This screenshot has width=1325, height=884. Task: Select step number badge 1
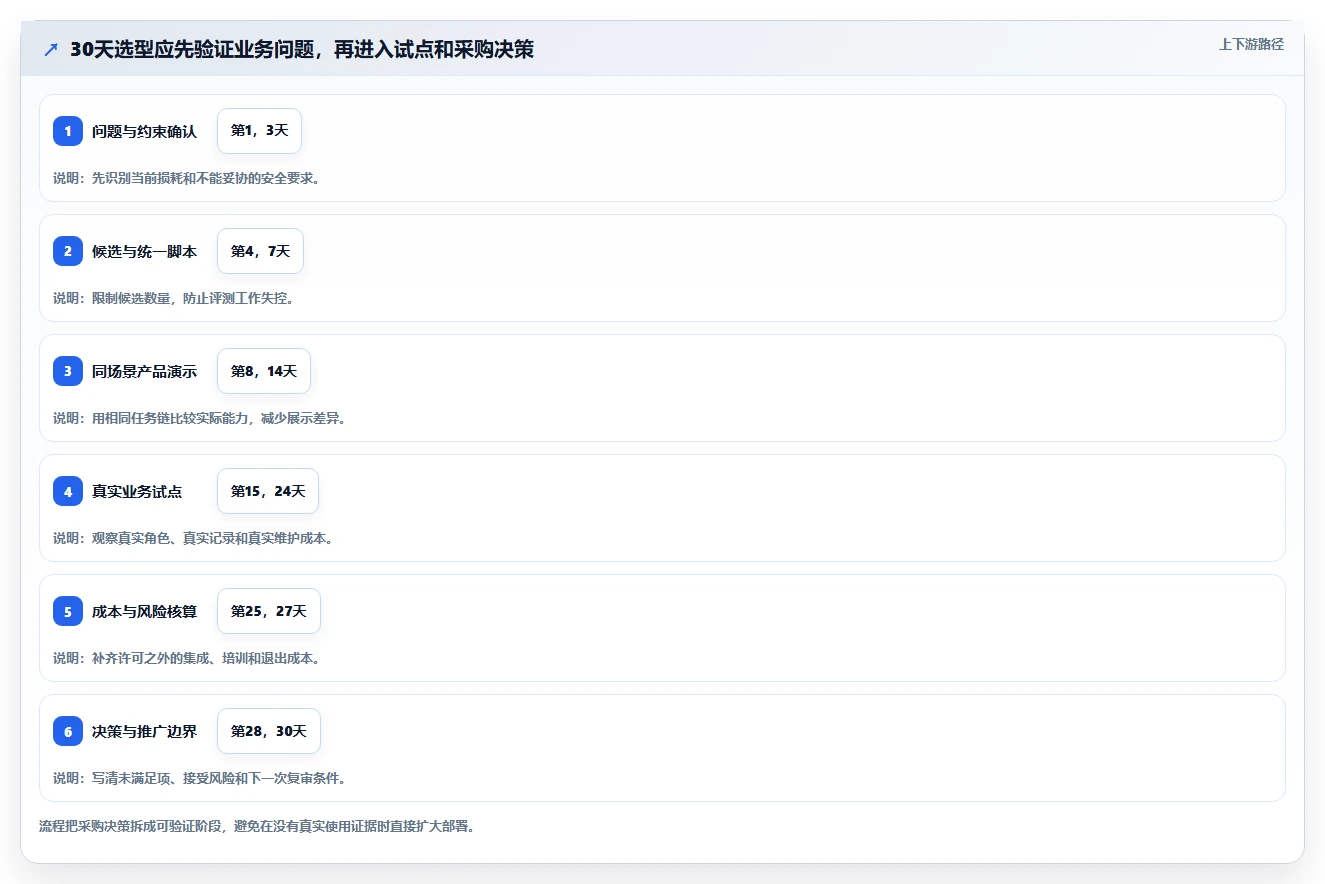68,131
